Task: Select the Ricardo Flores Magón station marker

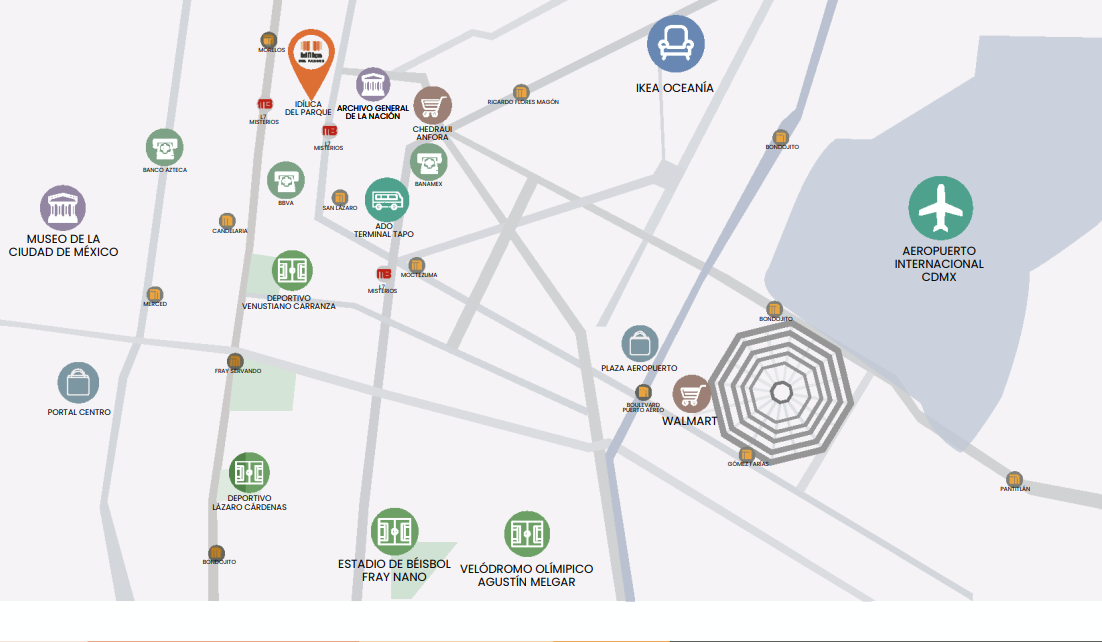Action: (x=520, y=92)
